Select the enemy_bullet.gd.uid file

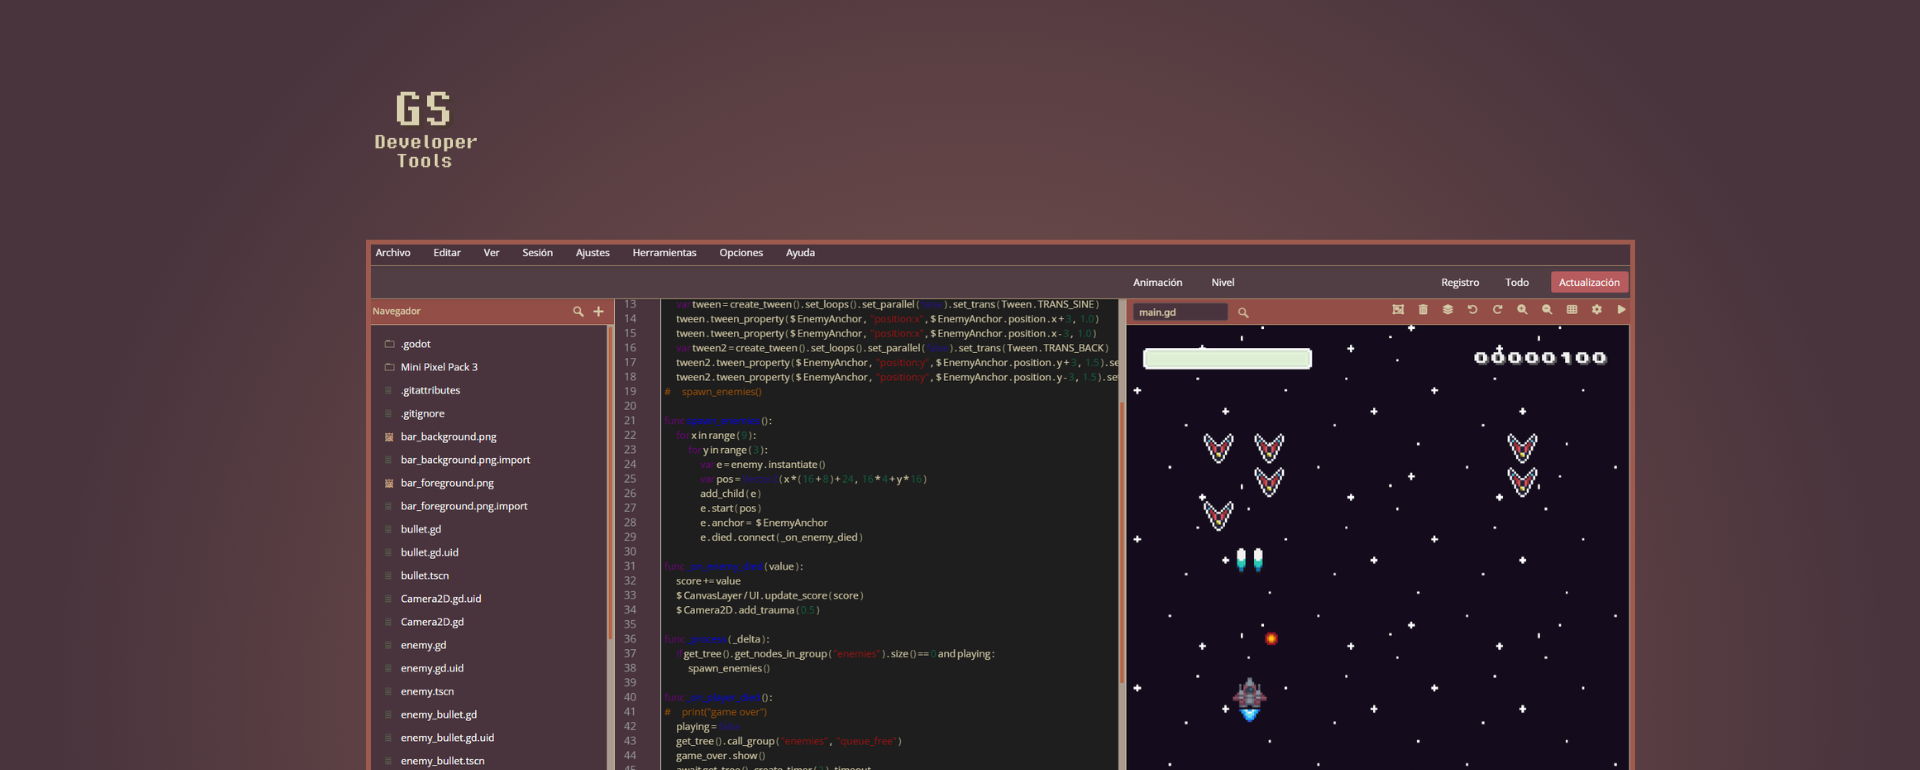[x=447, y=737]
